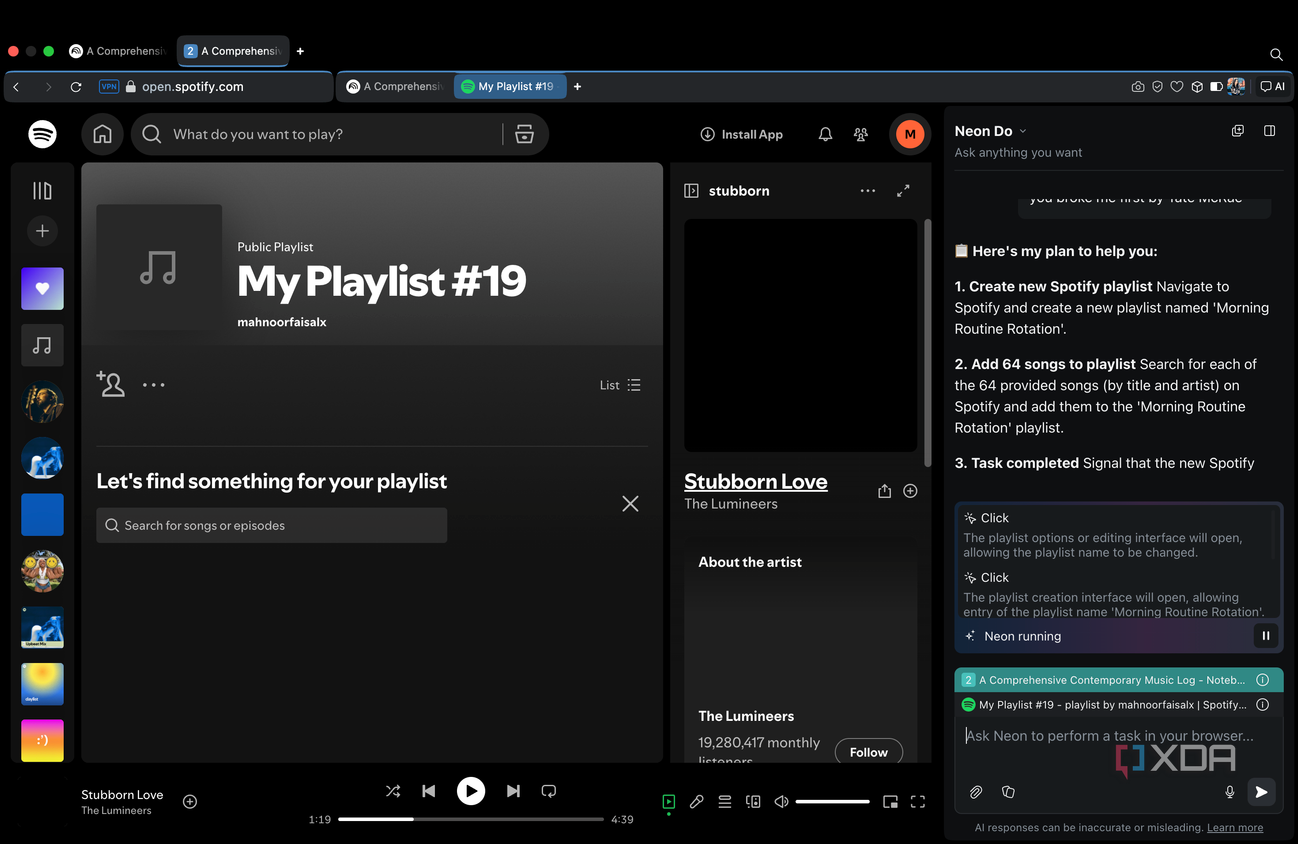
Task: Skip to next track
Action: (x=513, y=791)
